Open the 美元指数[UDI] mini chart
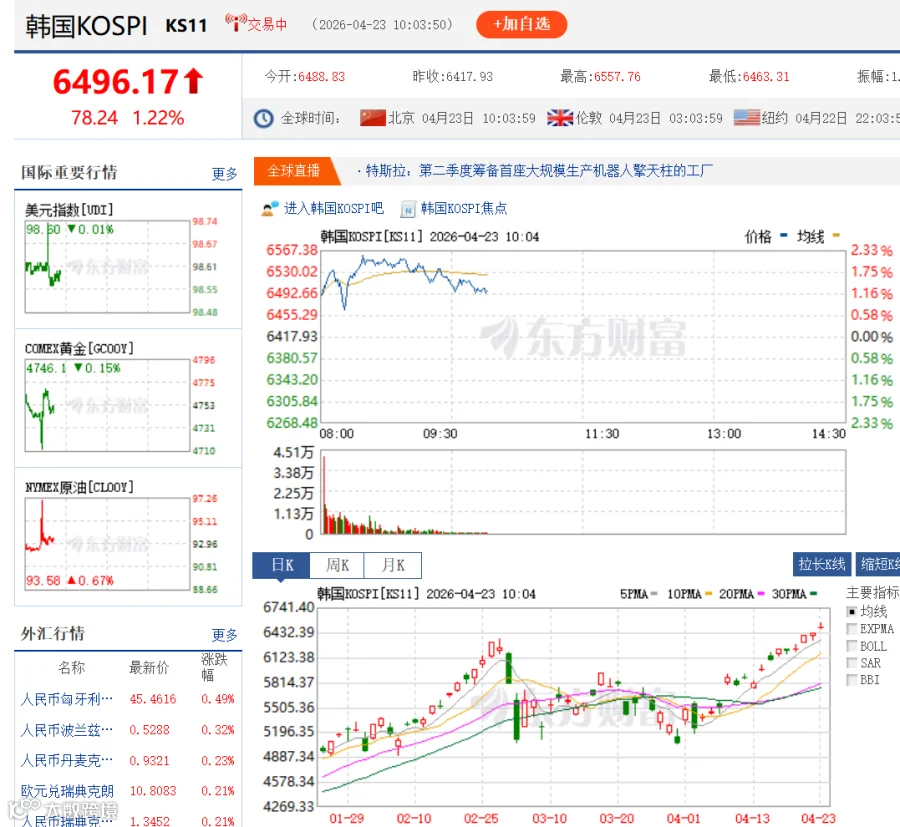900x827 pixels. [107, 267]
